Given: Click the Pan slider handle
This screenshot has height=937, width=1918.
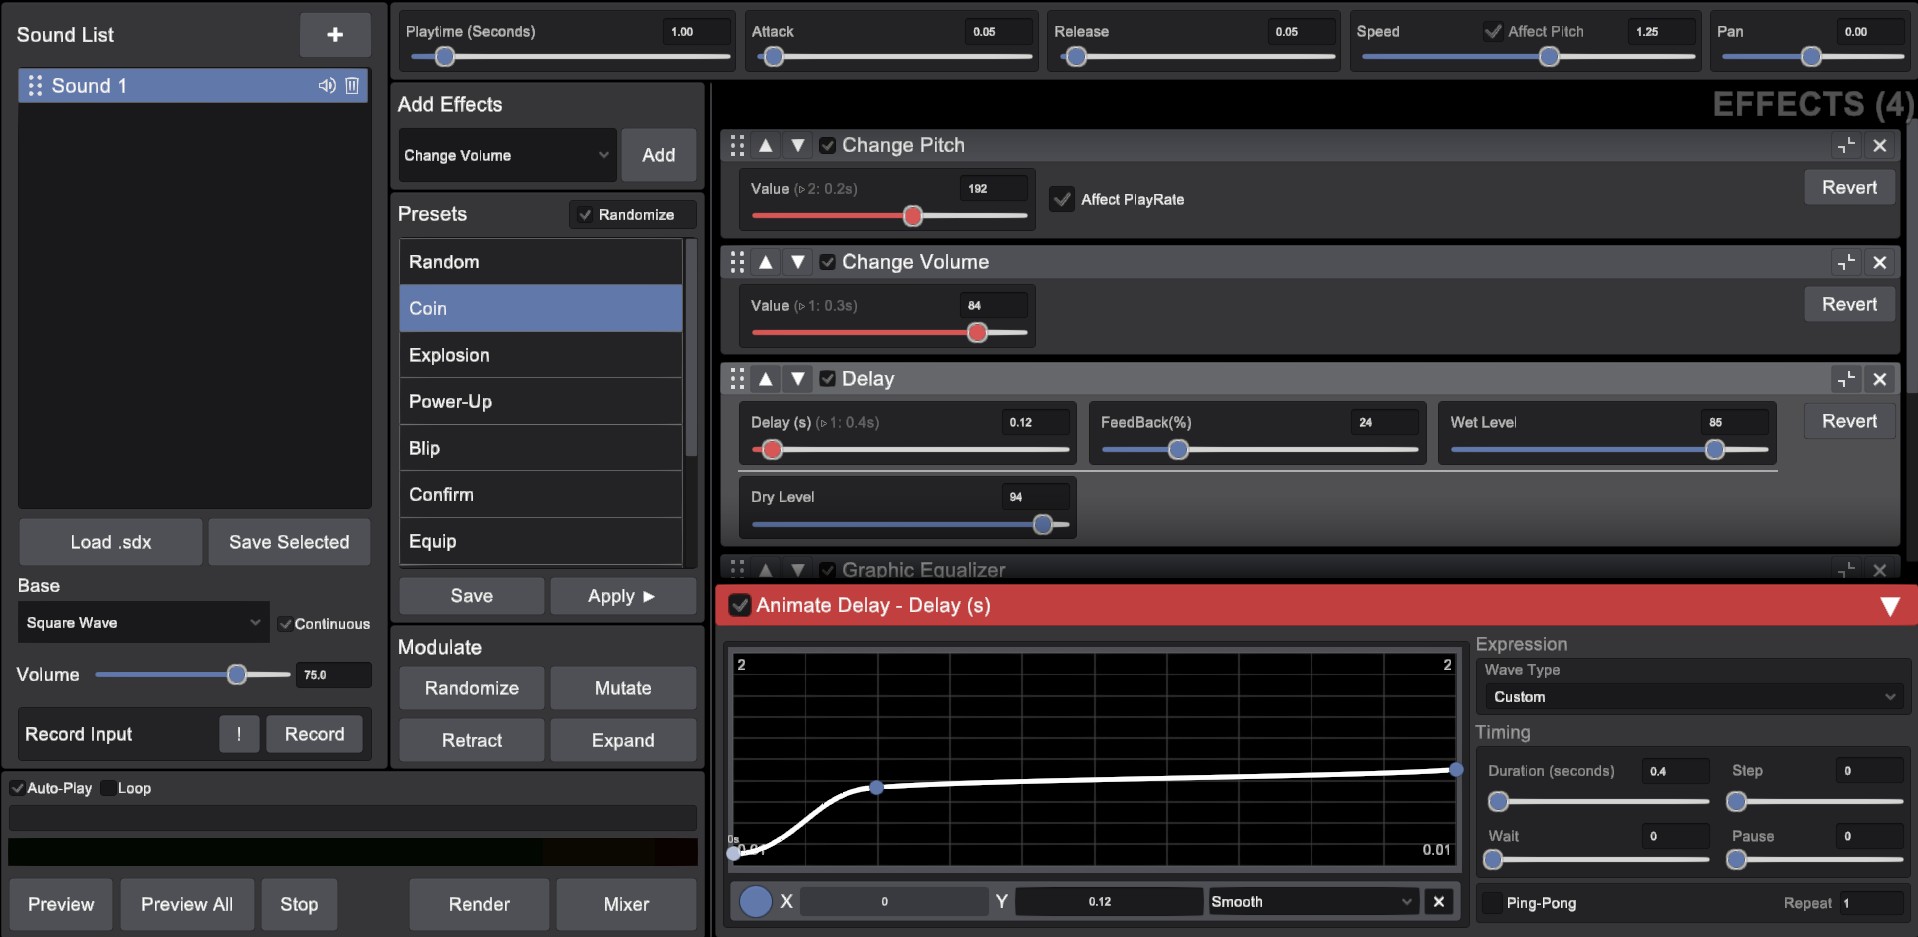Looking at the screenshot, I should click(1811, 57).
